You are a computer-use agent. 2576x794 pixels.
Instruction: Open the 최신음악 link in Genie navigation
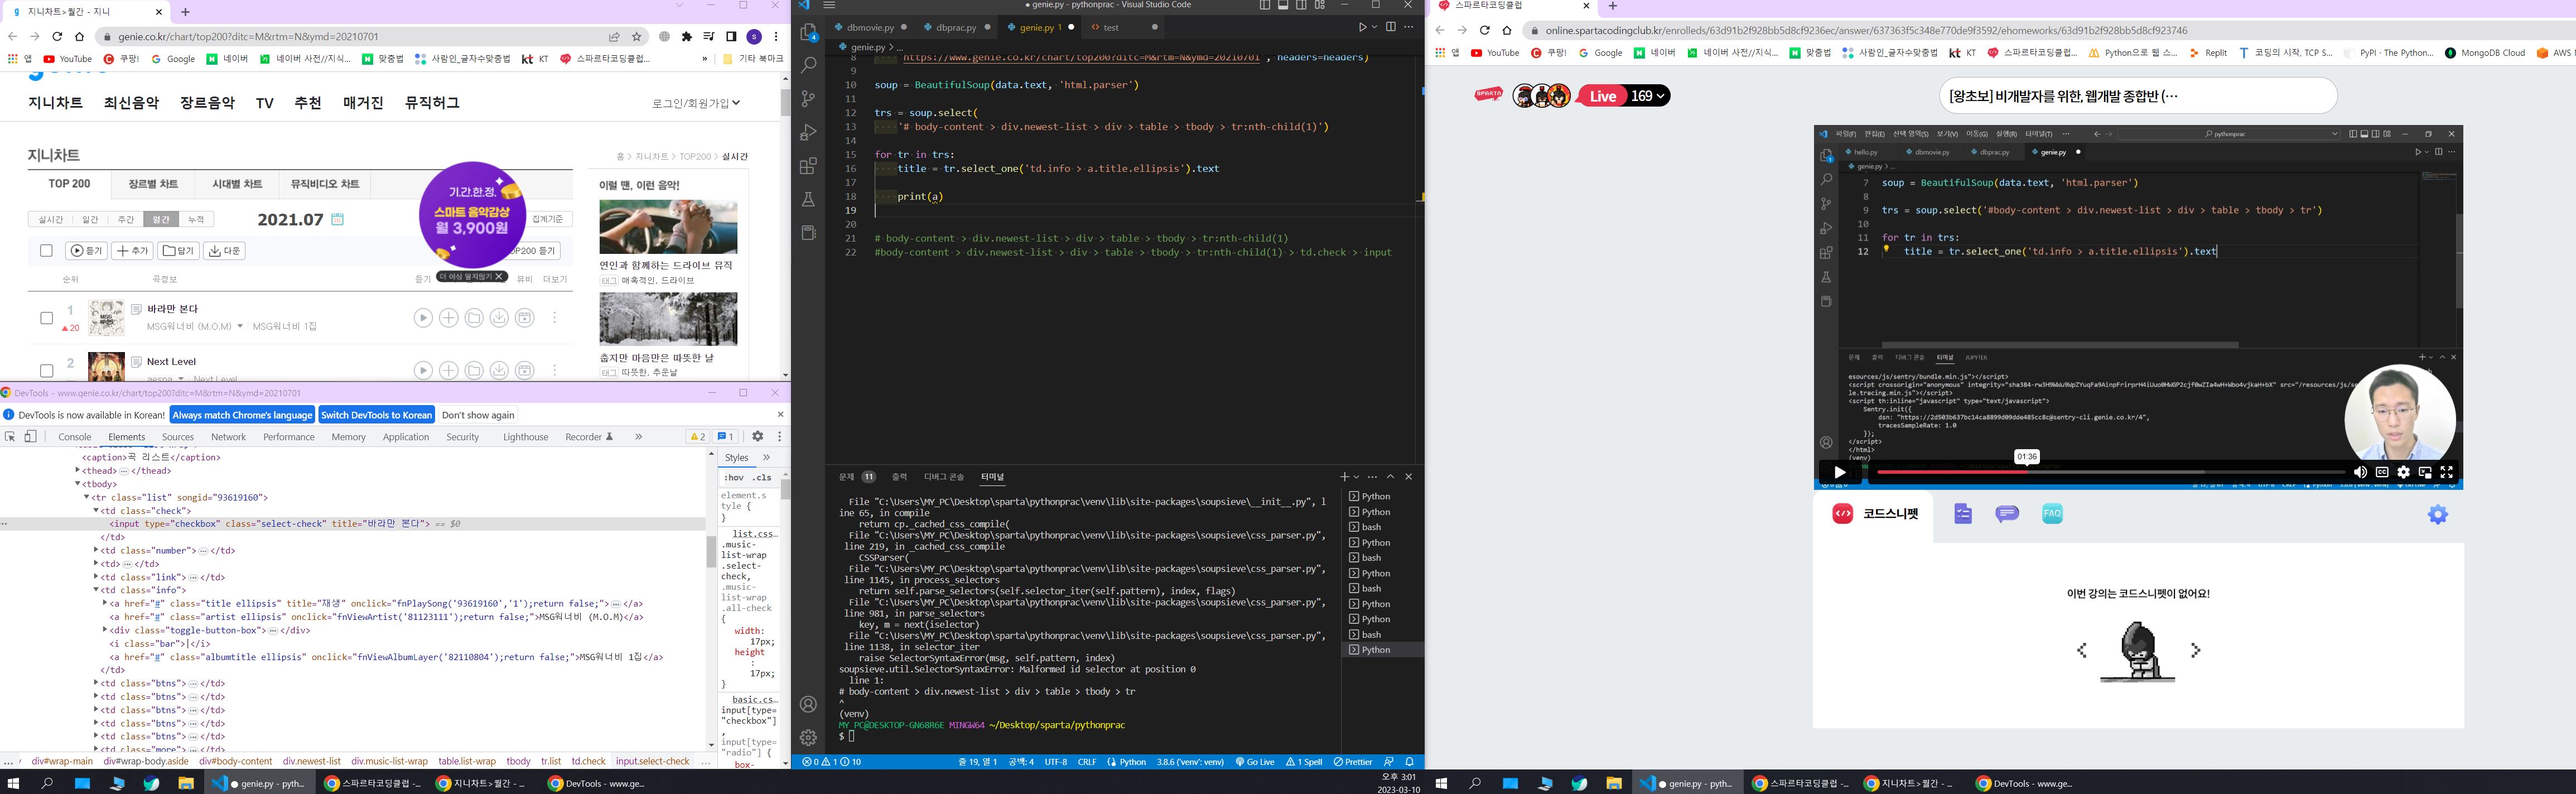click(131, 103)
